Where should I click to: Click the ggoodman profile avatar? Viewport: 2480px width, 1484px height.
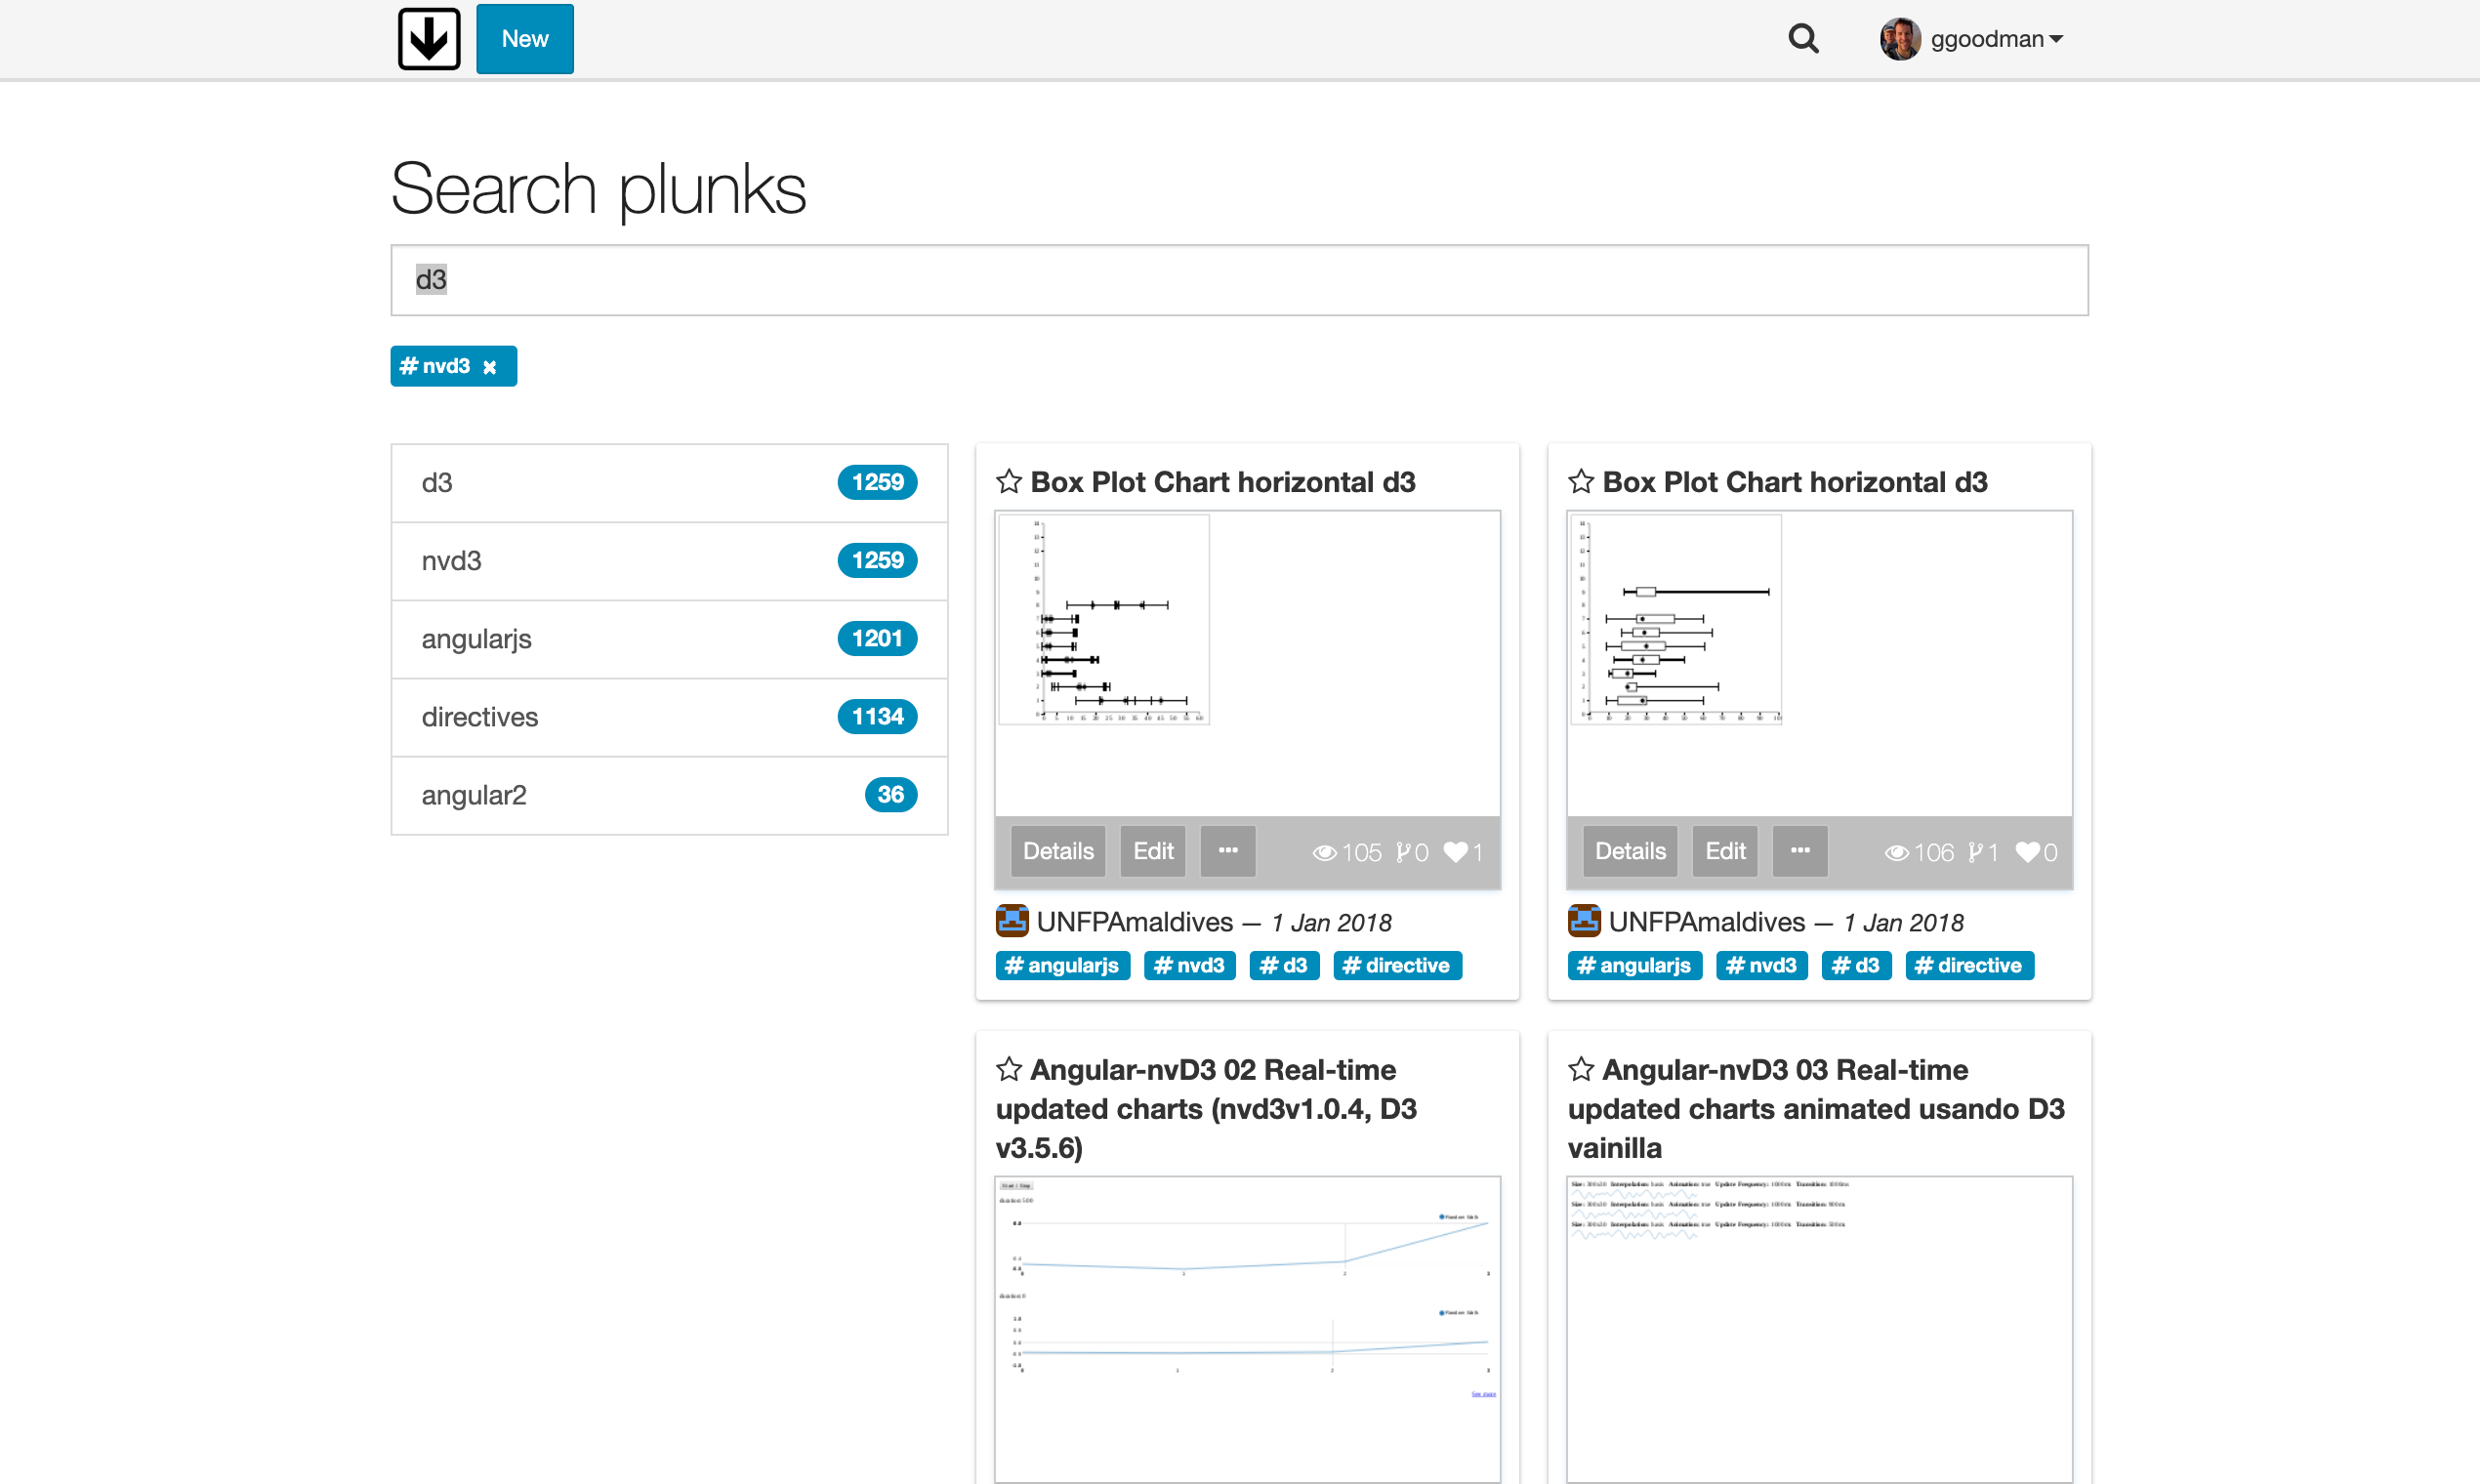click(x=1900, y=39)
